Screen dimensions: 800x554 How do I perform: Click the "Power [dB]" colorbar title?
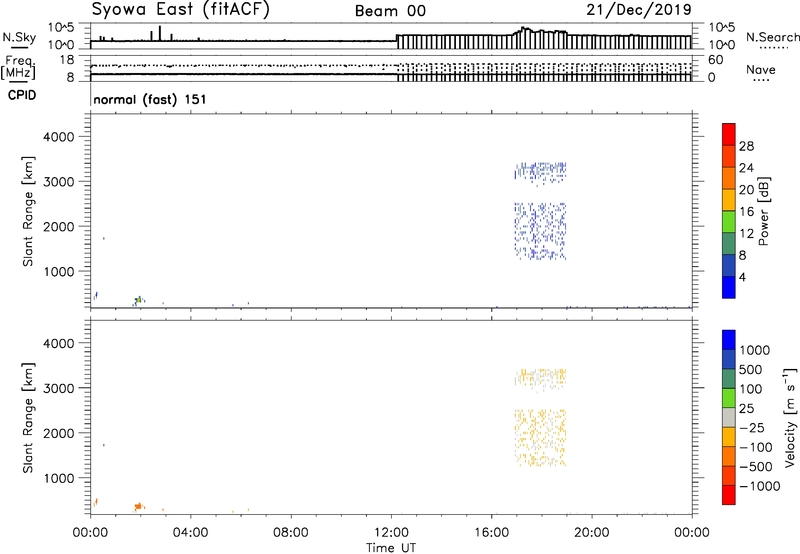point(764,212)
